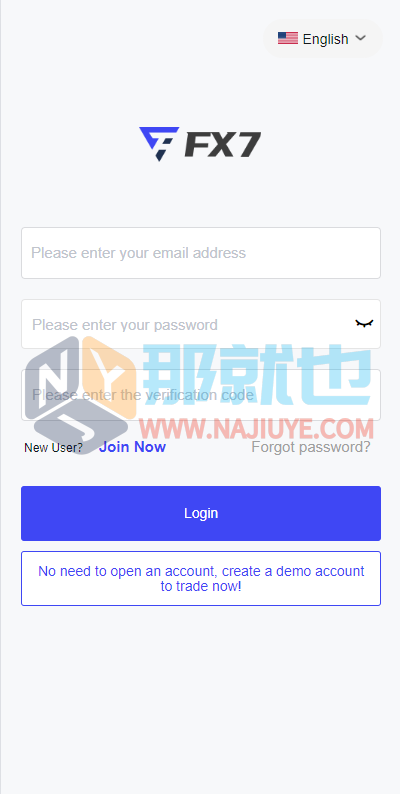Click the blue Chinese watermark characters
400x794 pixels.
(x=258, y=375)
